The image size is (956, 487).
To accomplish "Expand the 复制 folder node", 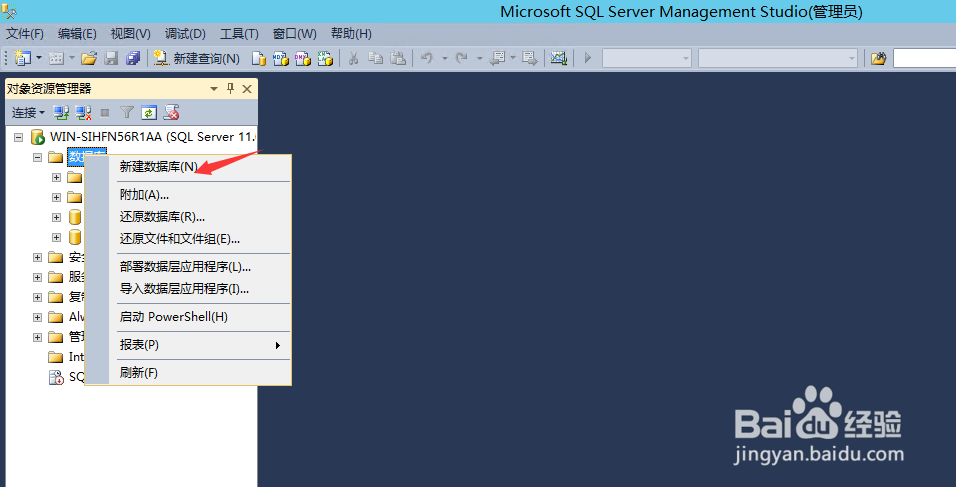I will click(x=37, y=297).
